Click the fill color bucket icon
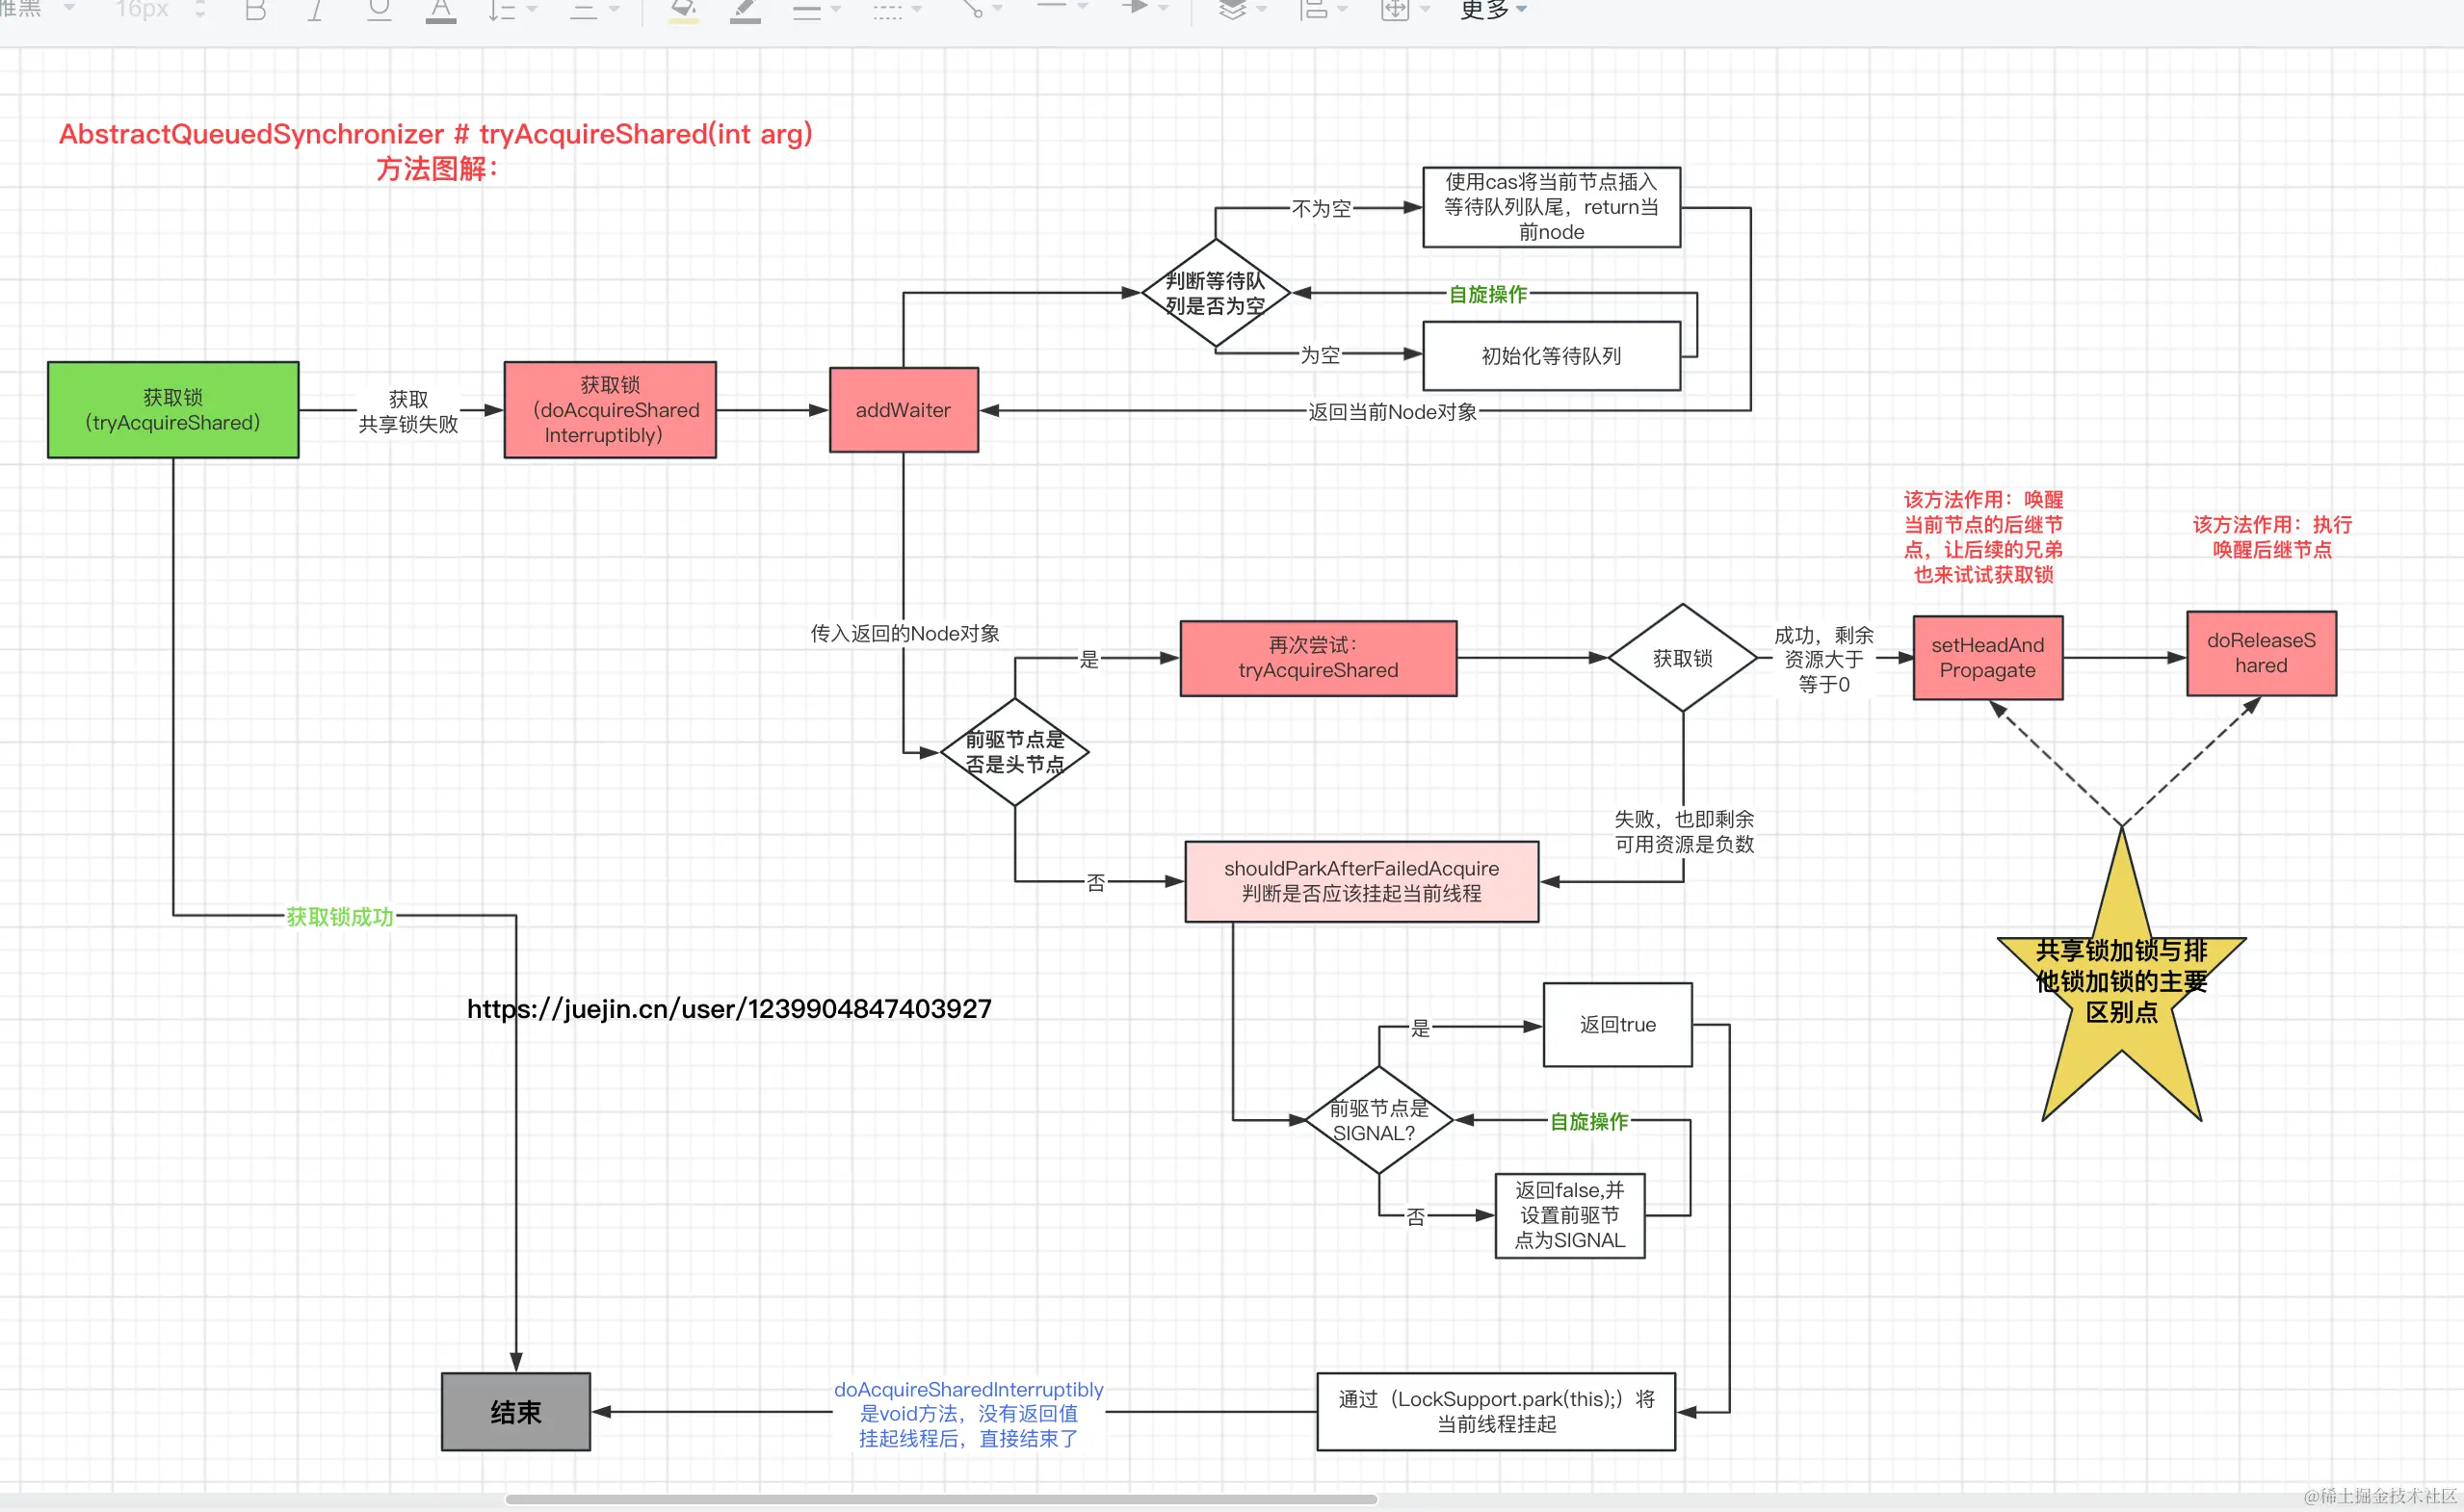2464x1512 pixels. click(683, 10)
